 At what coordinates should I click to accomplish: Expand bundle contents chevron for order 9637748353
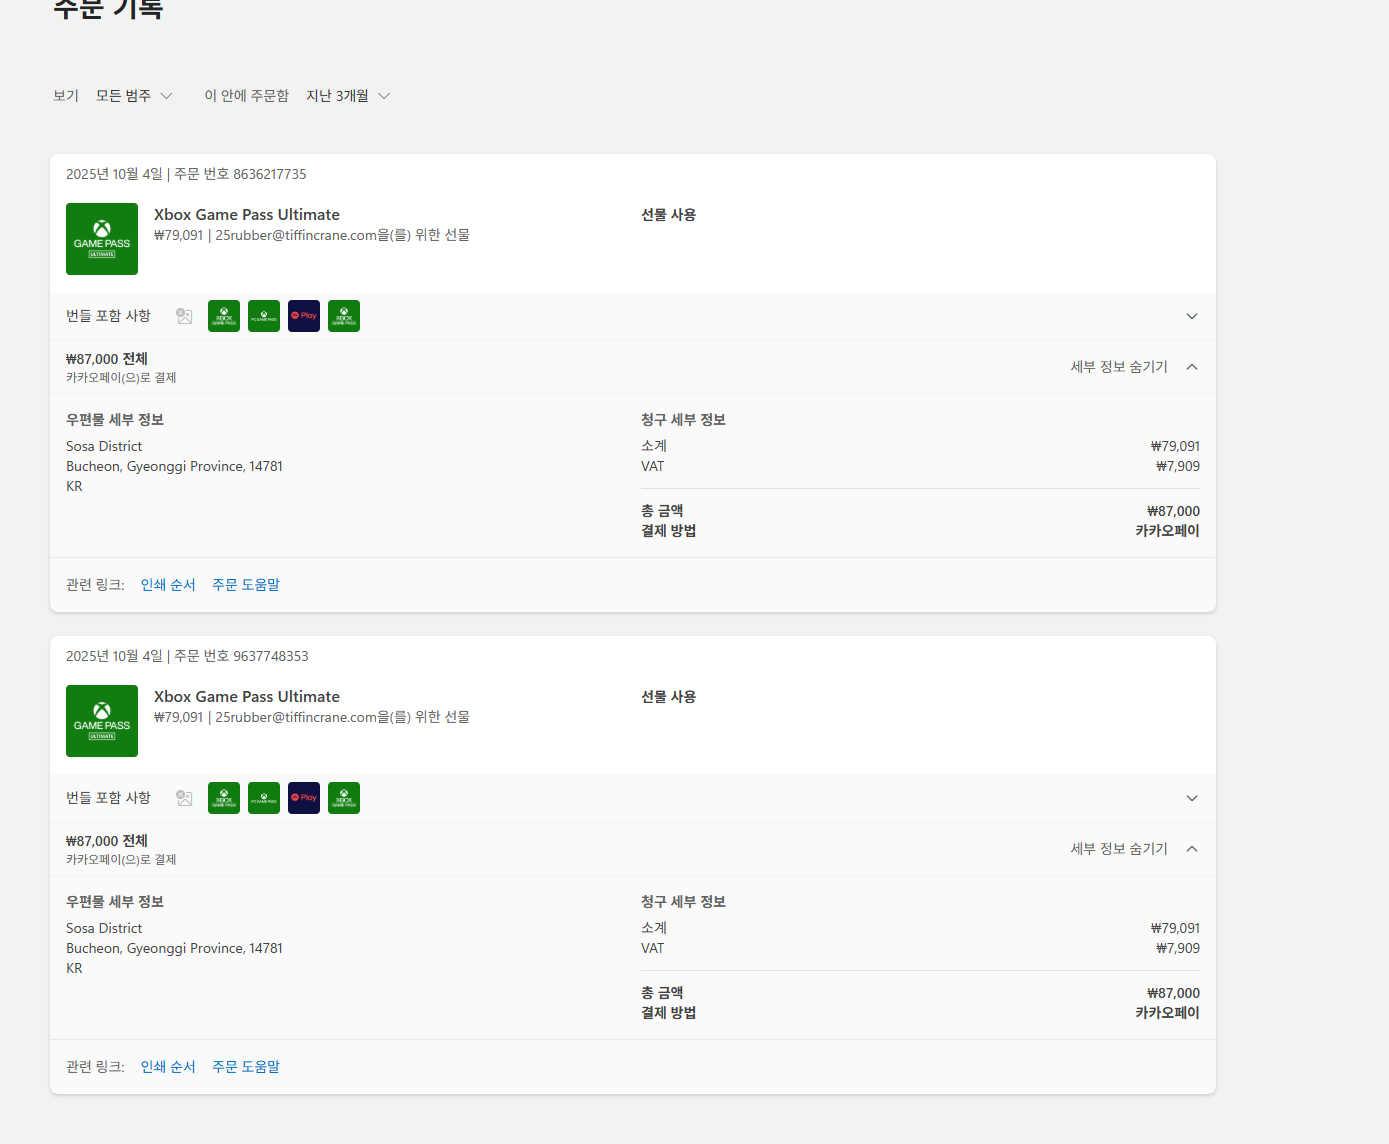click(x=1192, y=798)
